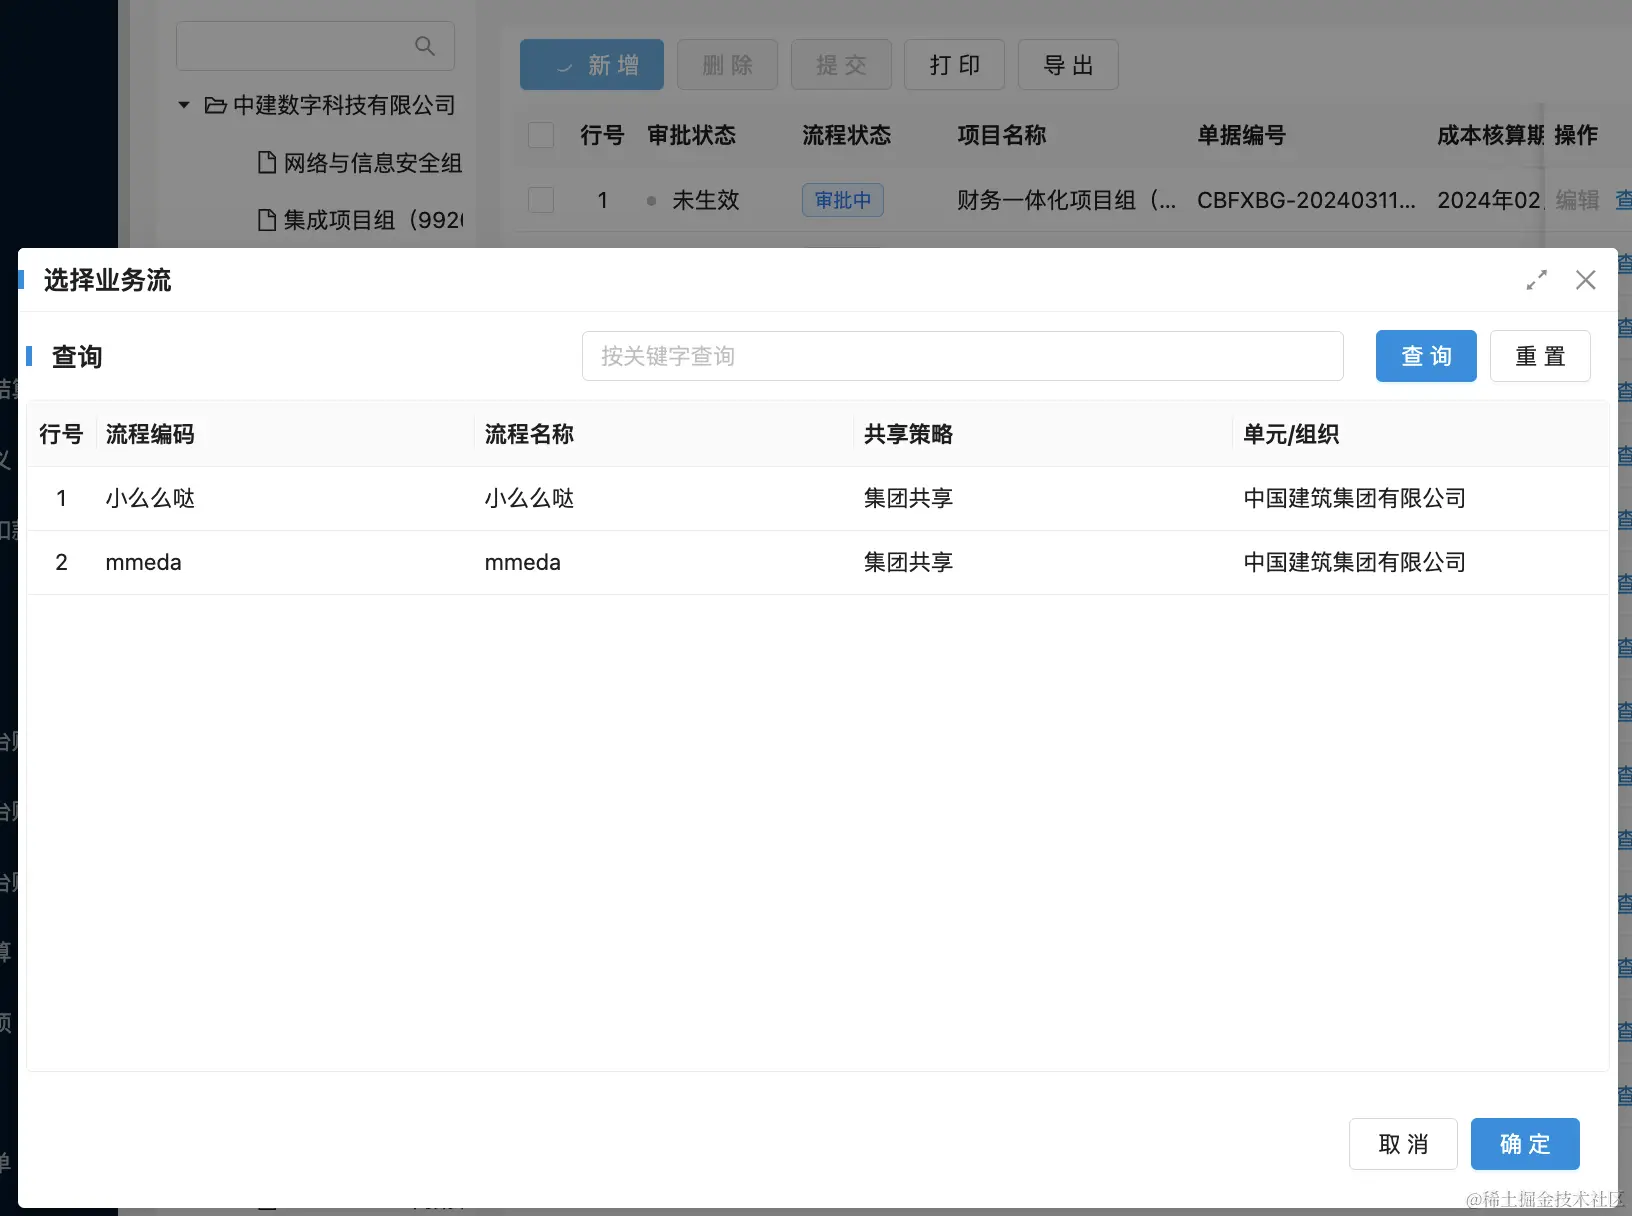The width and height of the screenshot is (1632, 1216).
Task: Click the document icon beside 集成项目组
Action: (x=265, y=220)
